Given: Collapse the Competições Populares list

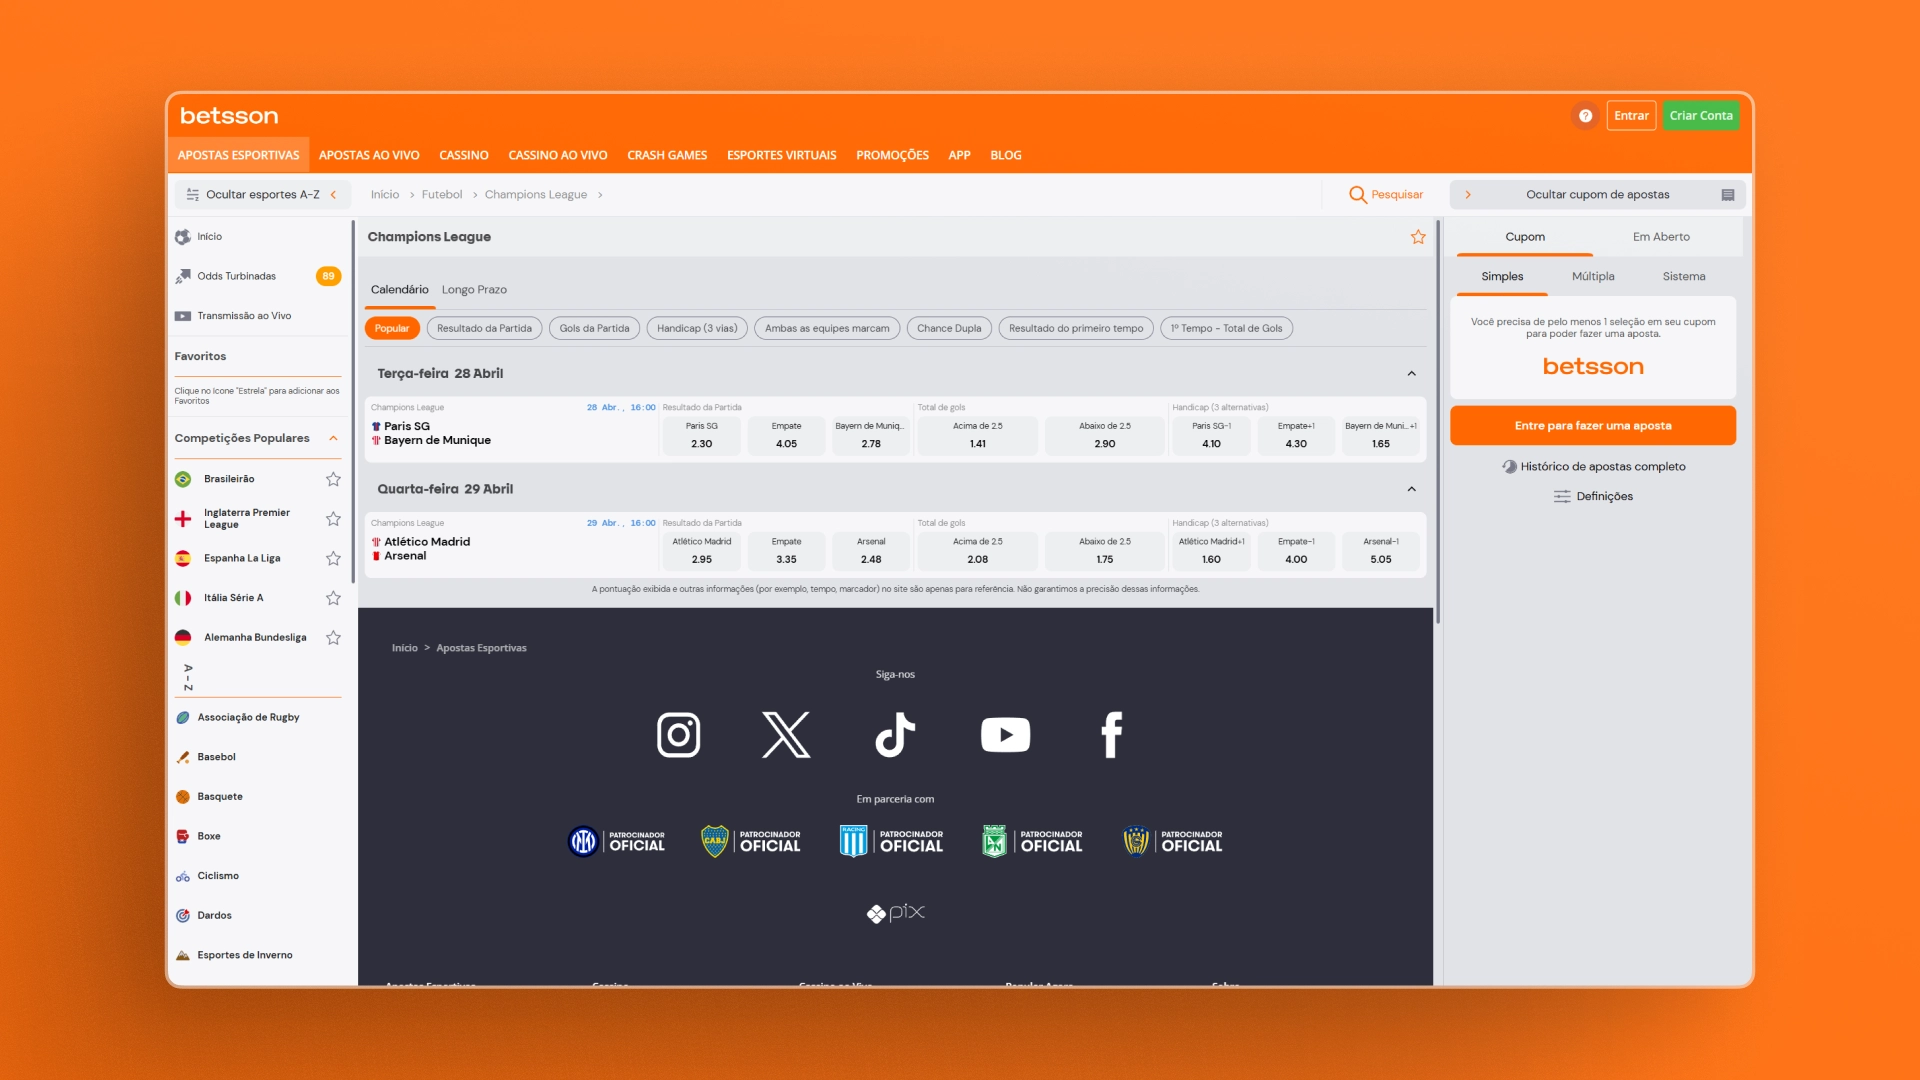Looking at the screenshot, I should coord(333,438).
